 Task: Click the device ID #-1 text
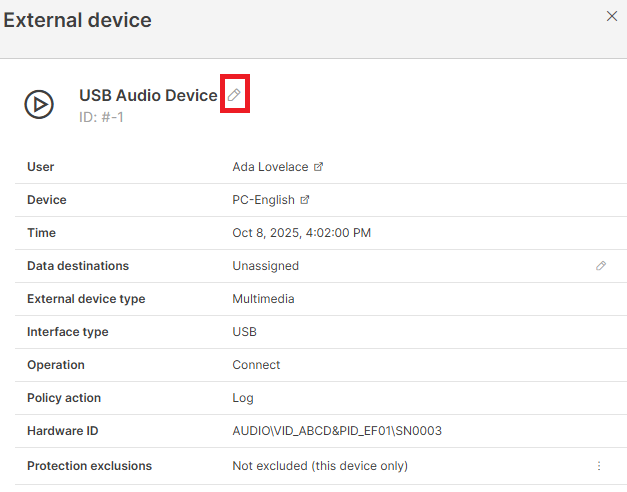point(101,117)
